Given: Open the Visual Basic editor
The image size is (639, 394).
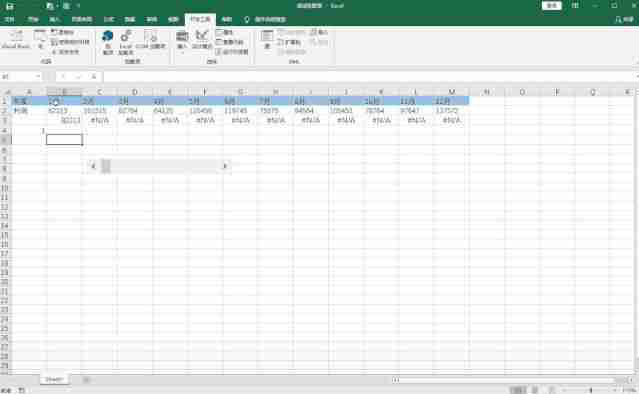Looking at the screenshot, I should pos(15,40).
